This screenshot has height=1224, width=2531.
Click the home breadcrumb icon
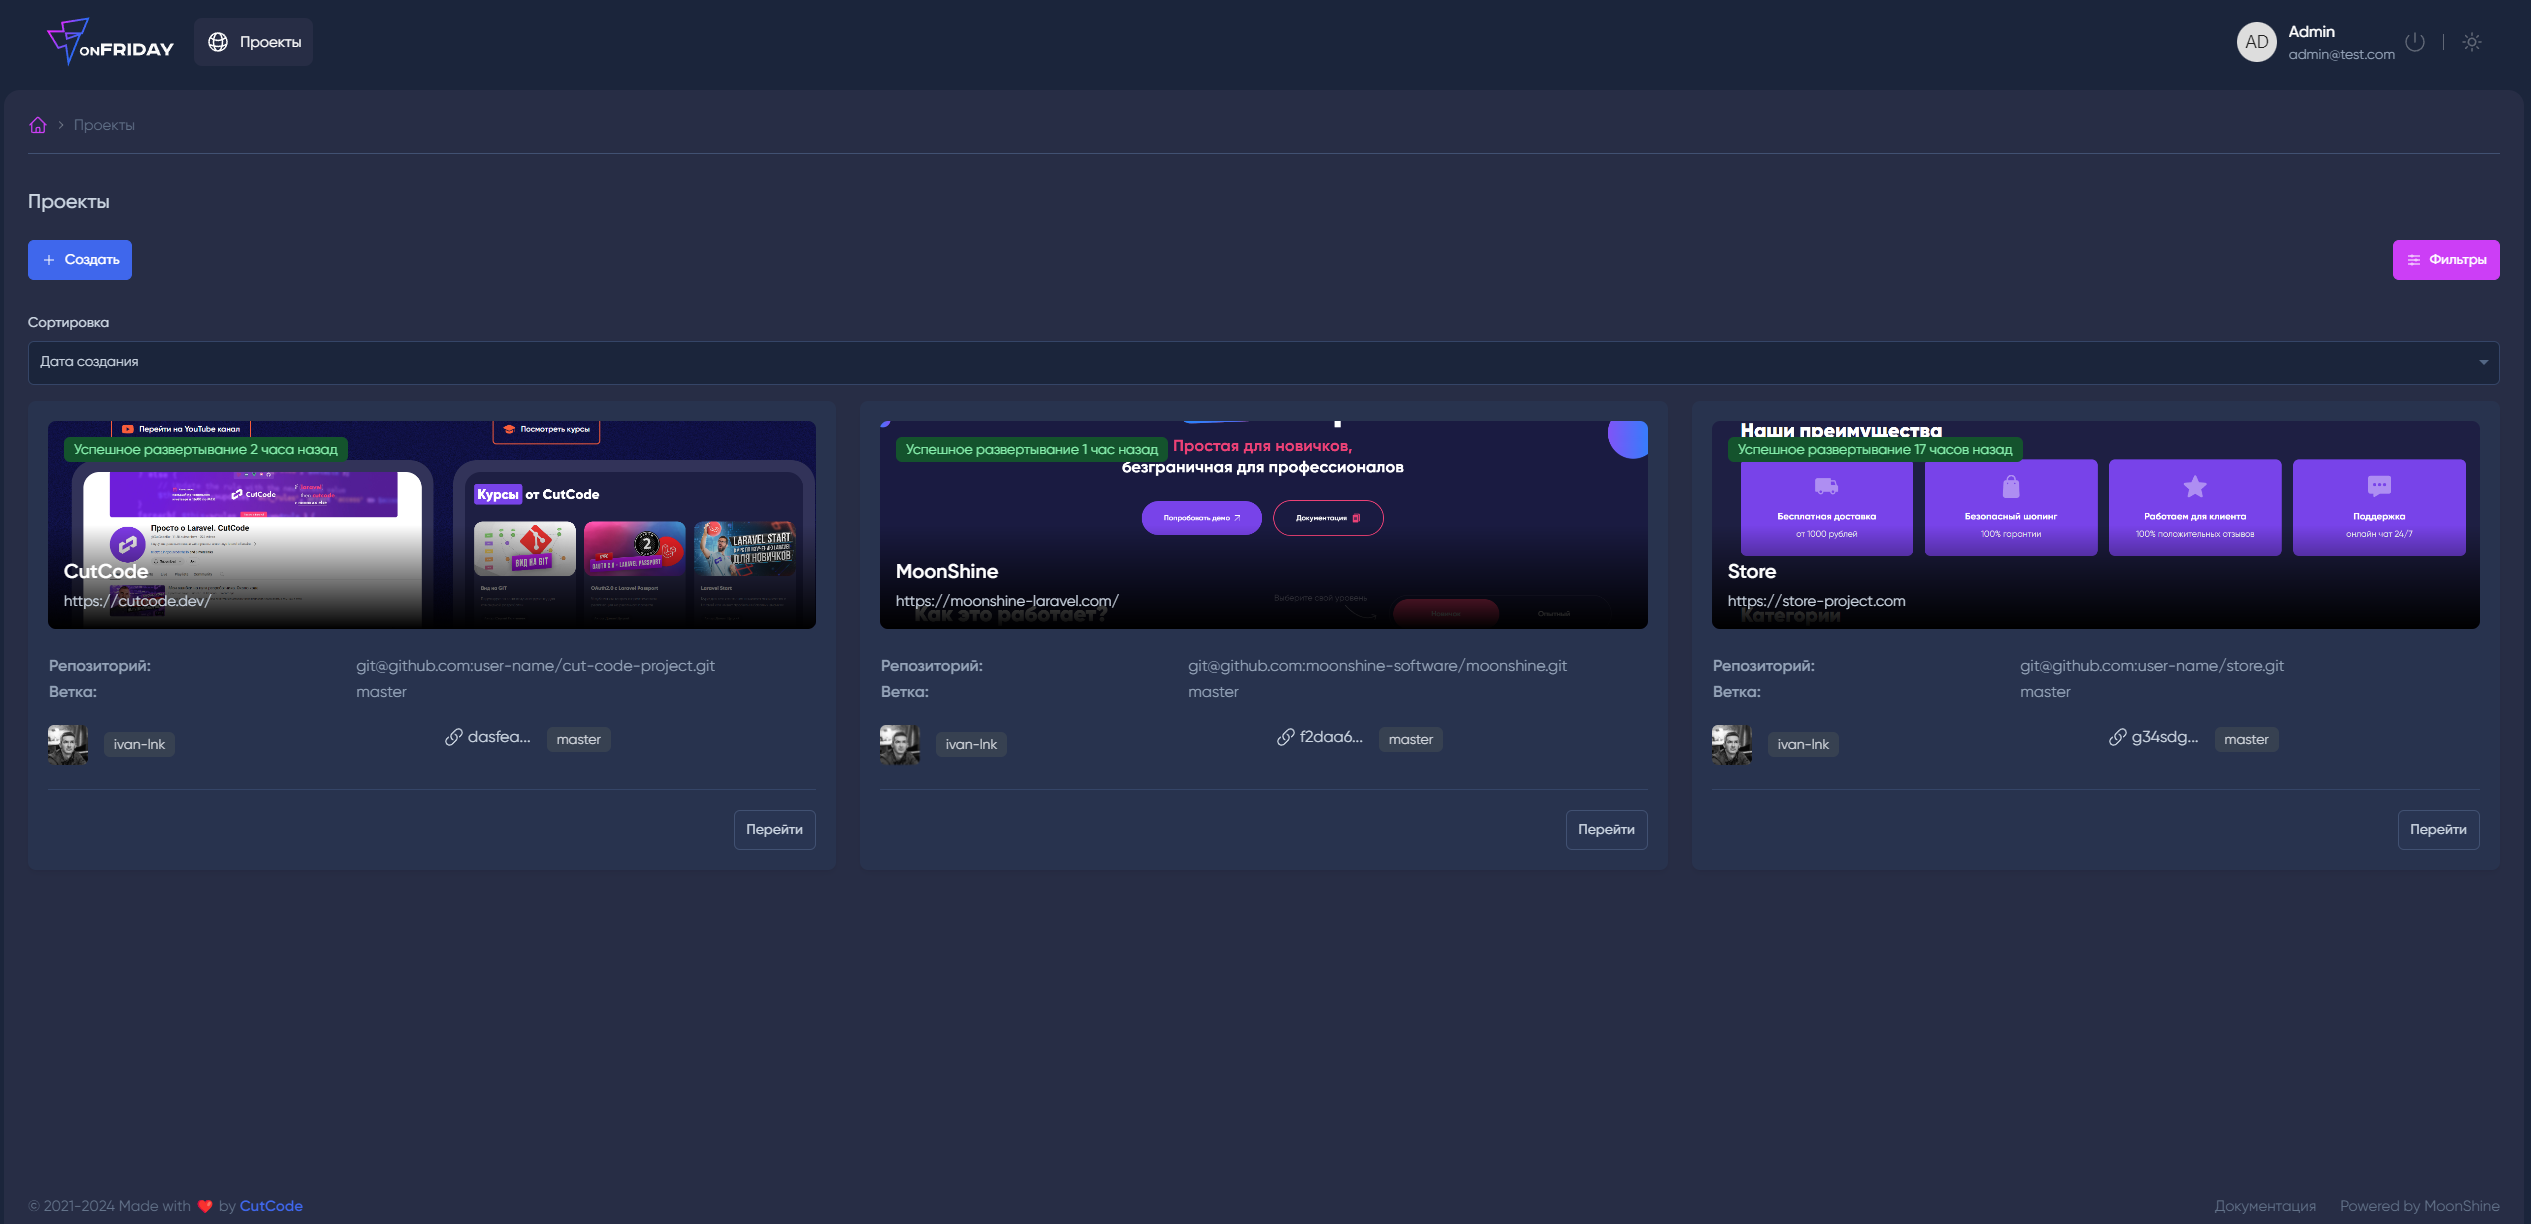38,125
